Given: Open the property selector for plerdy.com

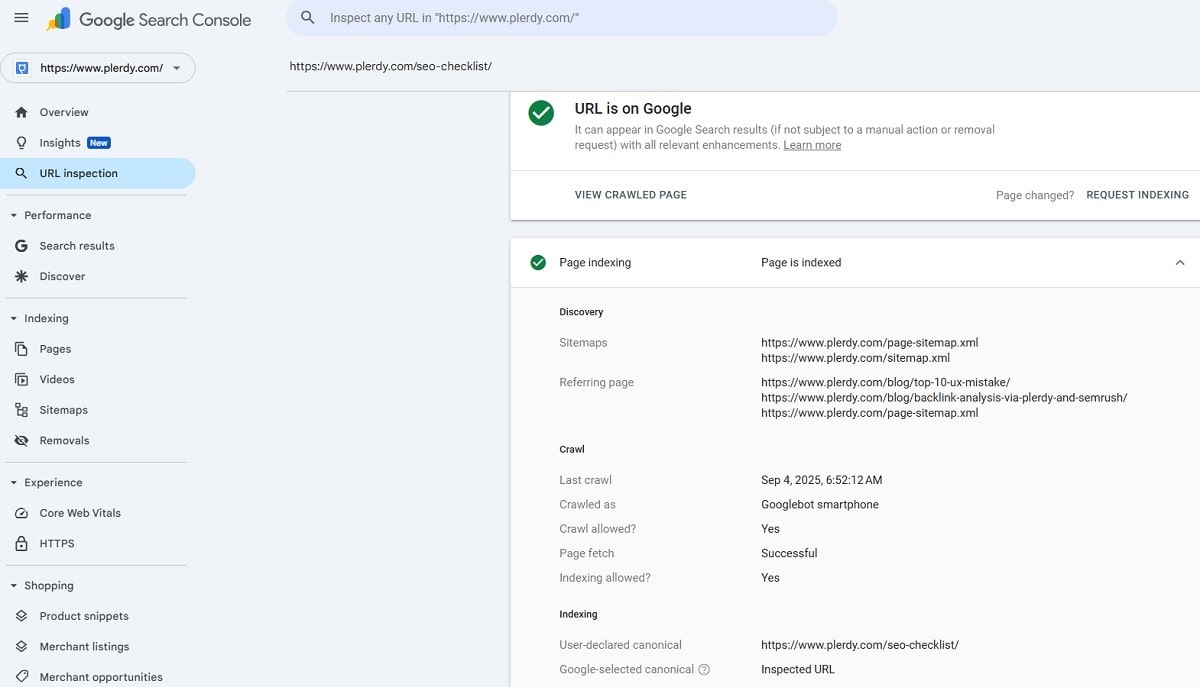Looking at the screenshot, I should click(x=98, y=67).
